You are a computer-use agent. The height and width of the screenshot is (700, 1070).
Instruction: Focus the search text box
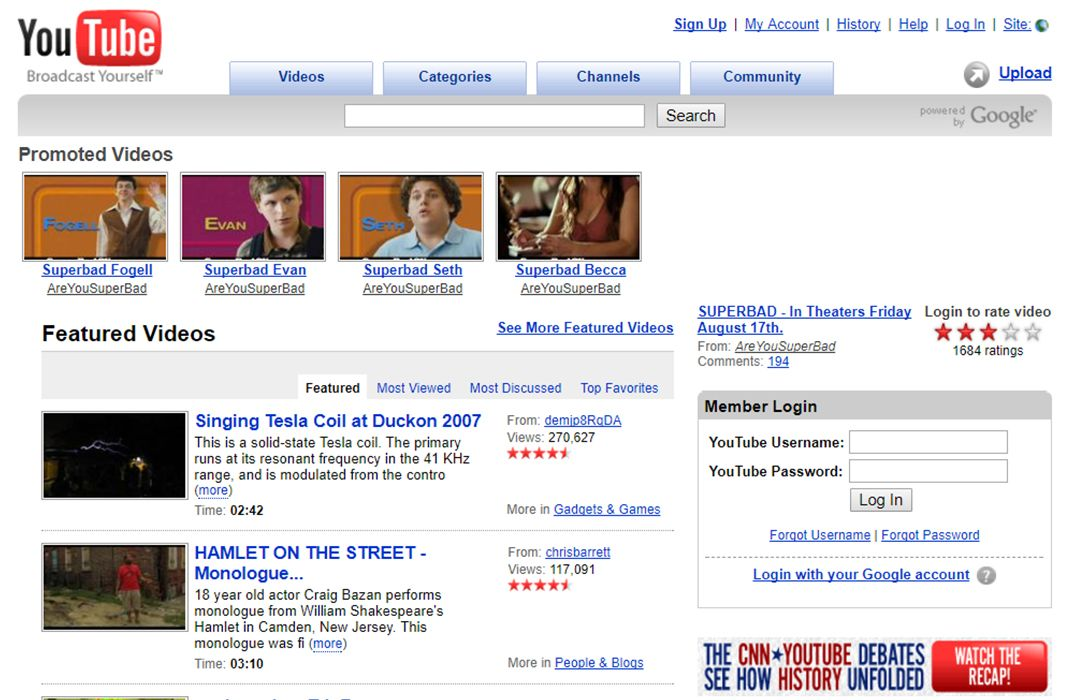pyautogui.click(x=494, y=116)
